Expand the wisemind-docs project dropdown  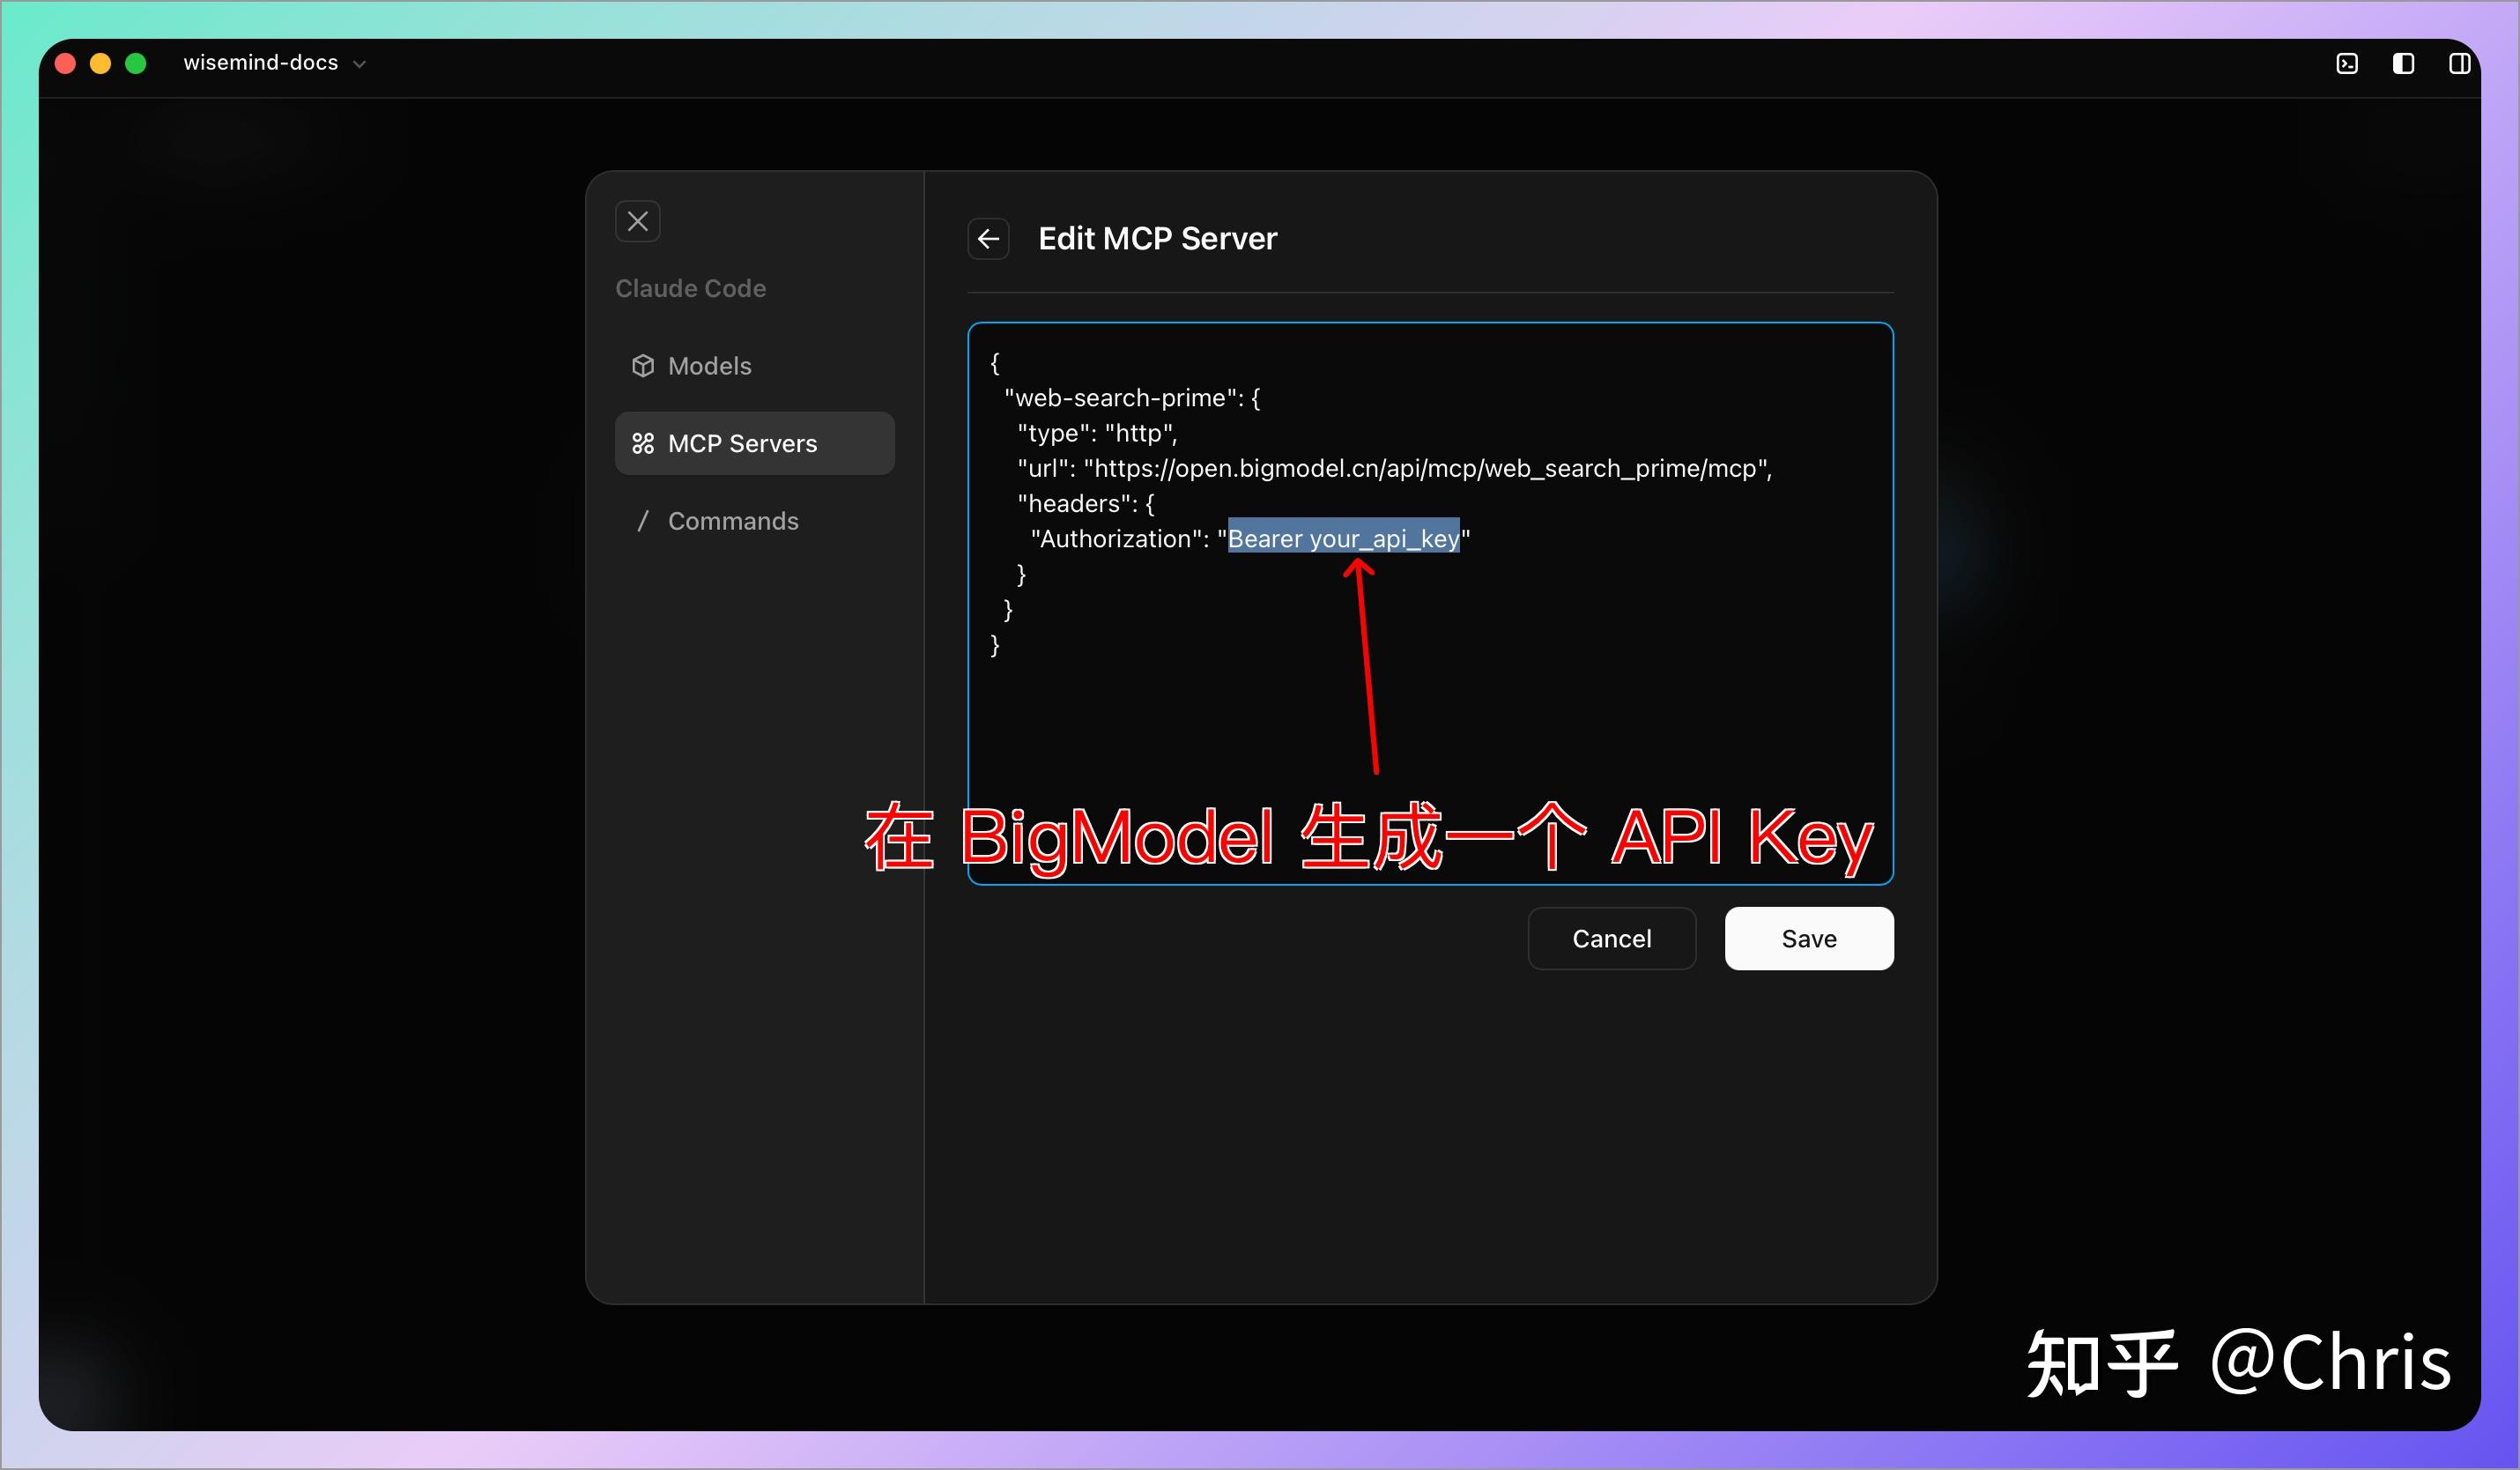360,64
